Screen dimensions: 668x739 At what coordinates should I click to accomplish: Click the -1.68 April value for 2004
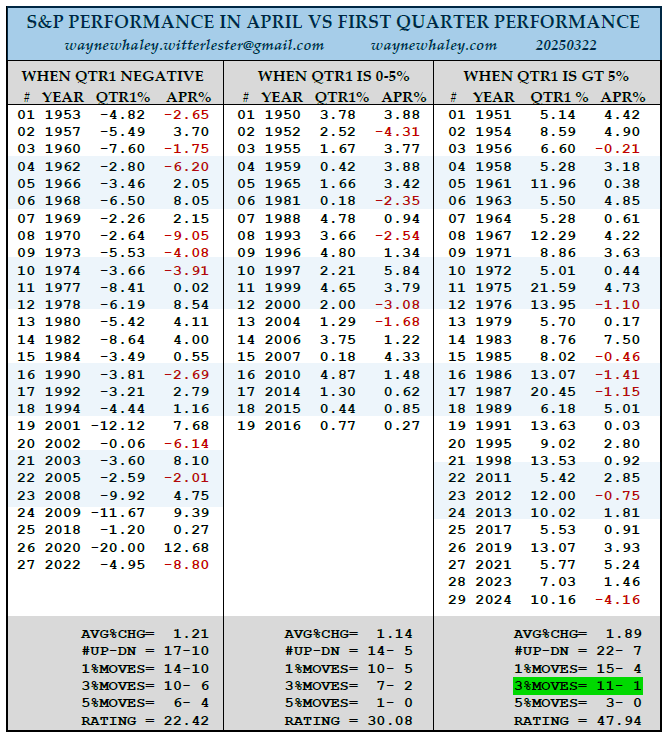pos(397,321)
